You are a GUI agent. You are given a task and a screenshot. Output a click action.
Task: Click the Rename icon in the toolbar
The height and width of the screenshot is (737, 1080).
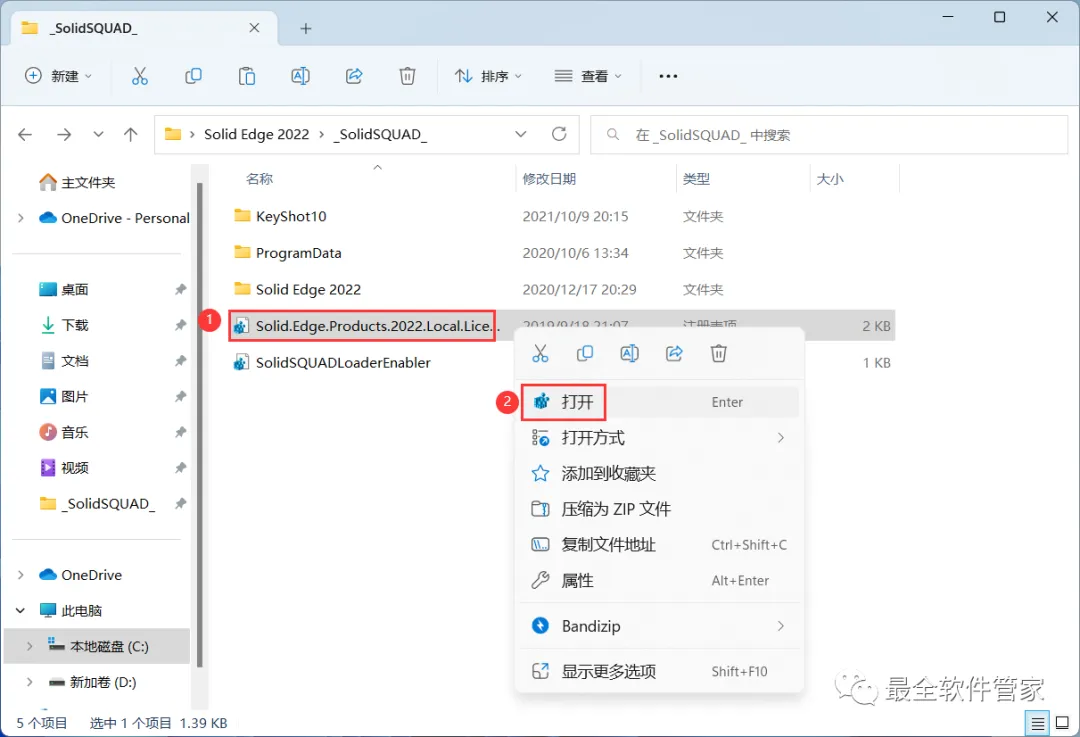(300, 76)
